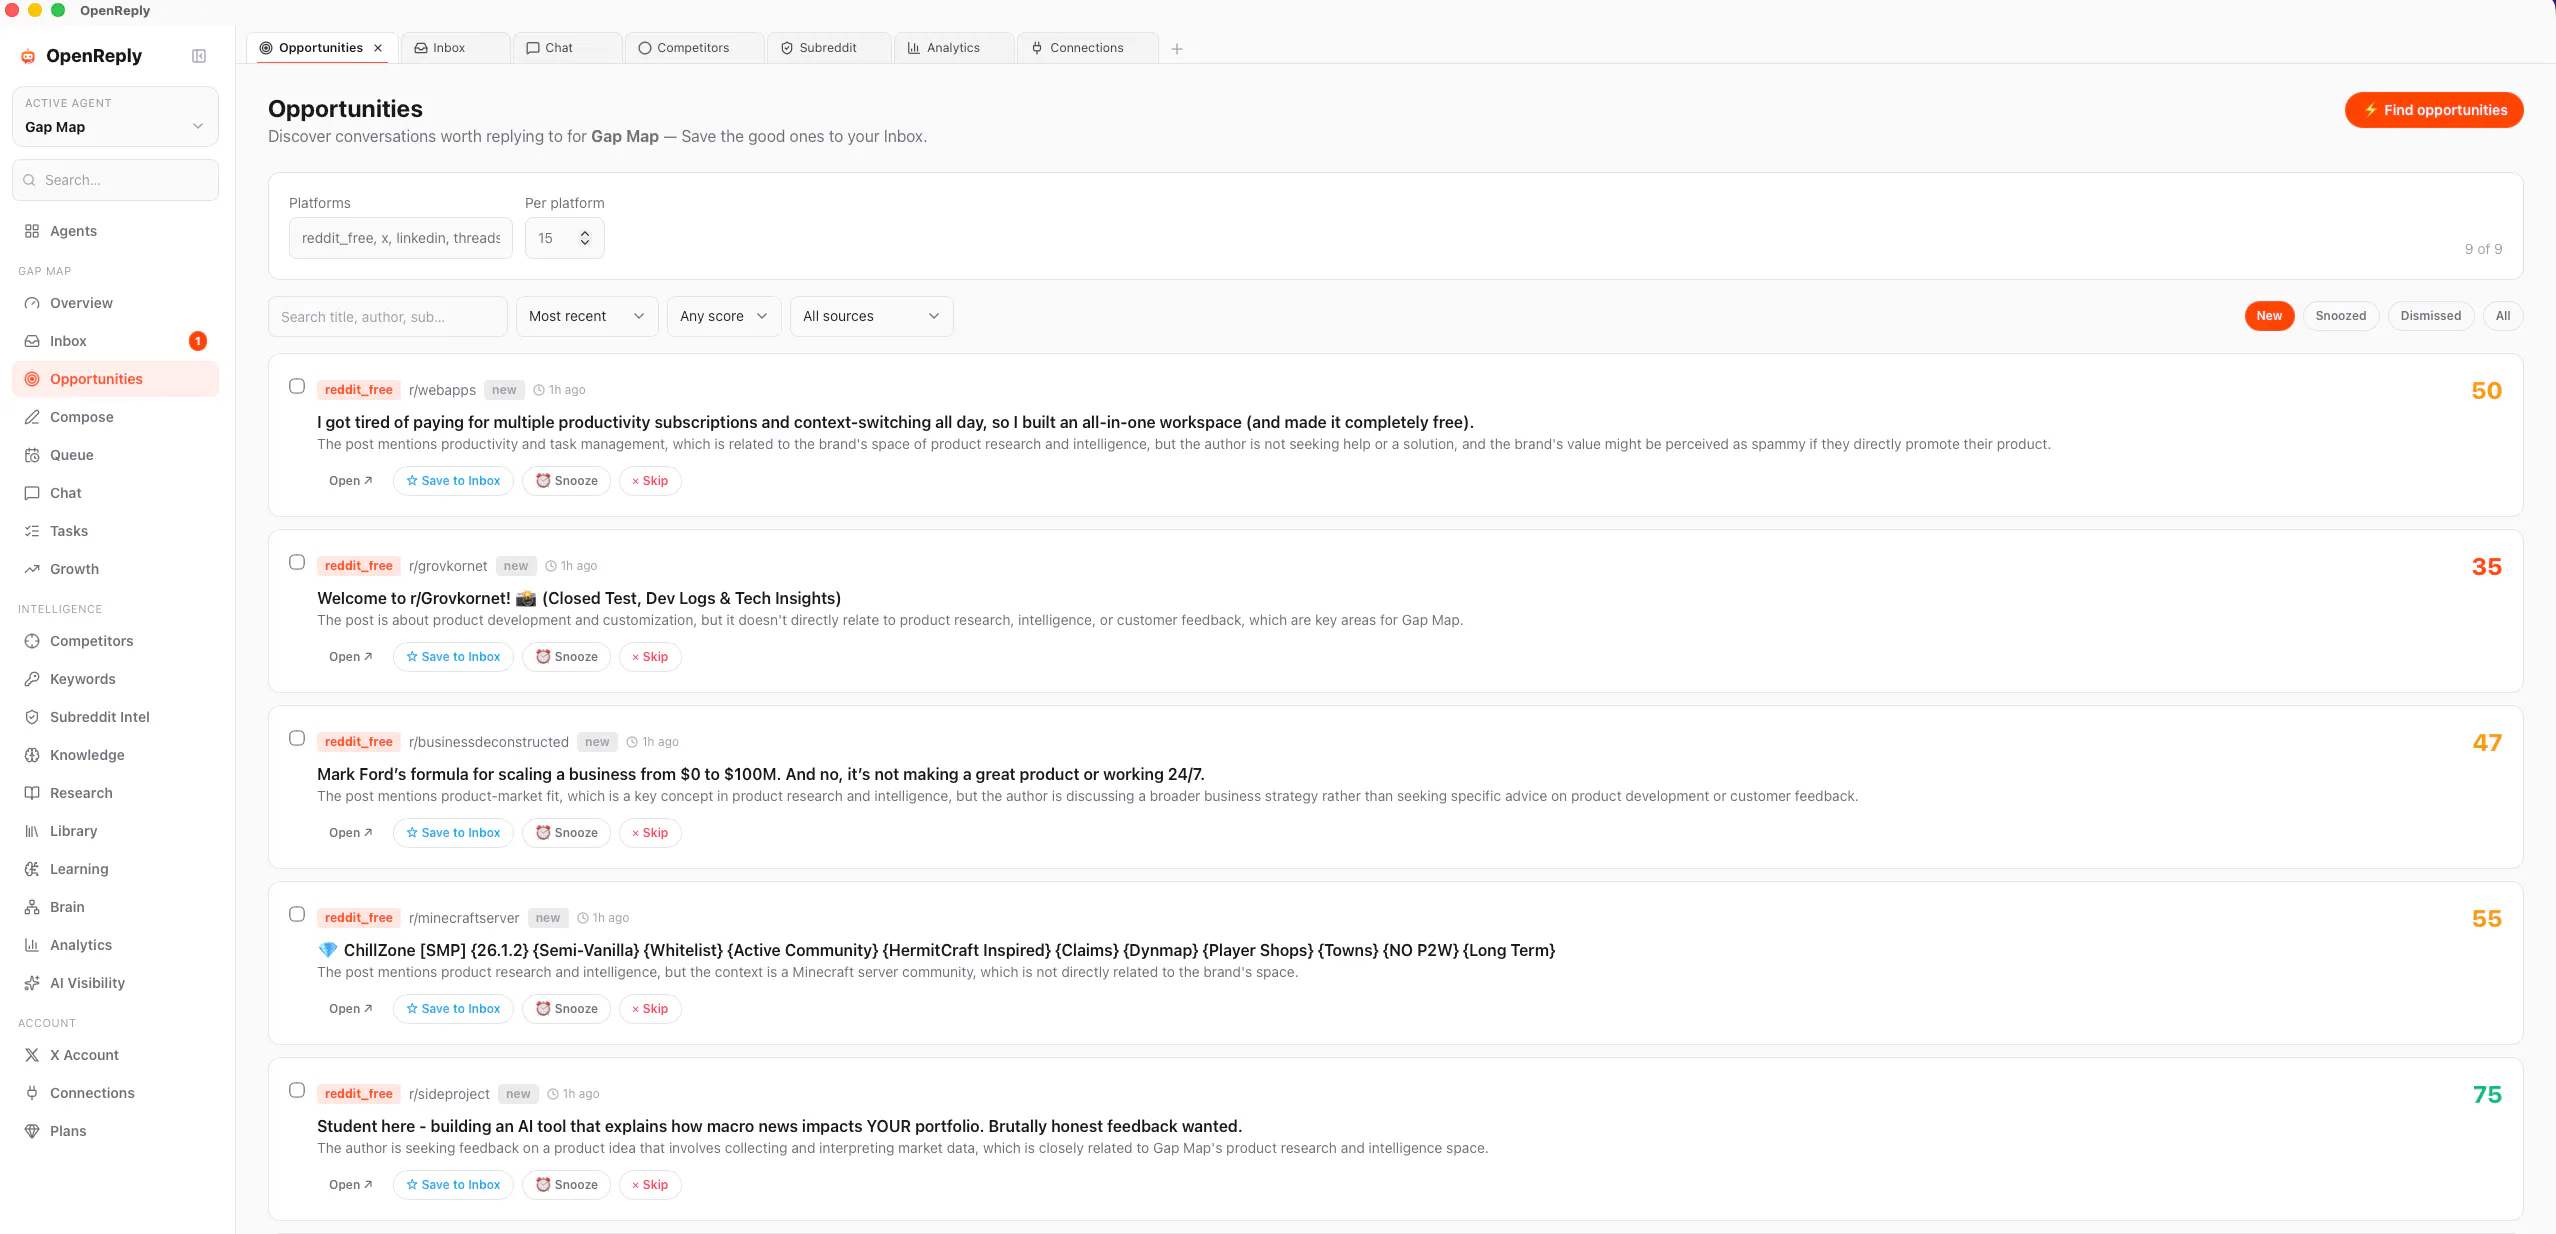Screen dimensions: 2556x1234
Task: Open the Growth page
Action: pos(115,569)
